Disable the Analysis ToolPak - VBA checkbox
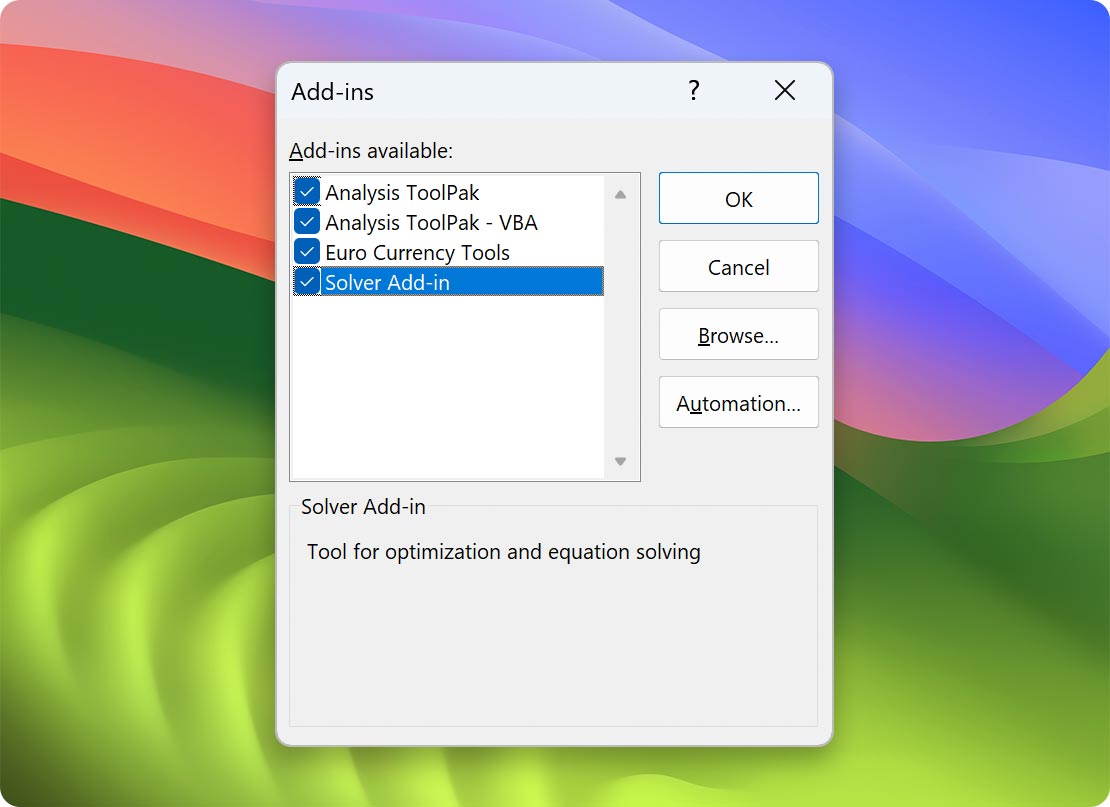Image resolution: width=1110 pixels, height=807 pixels. 306,221
